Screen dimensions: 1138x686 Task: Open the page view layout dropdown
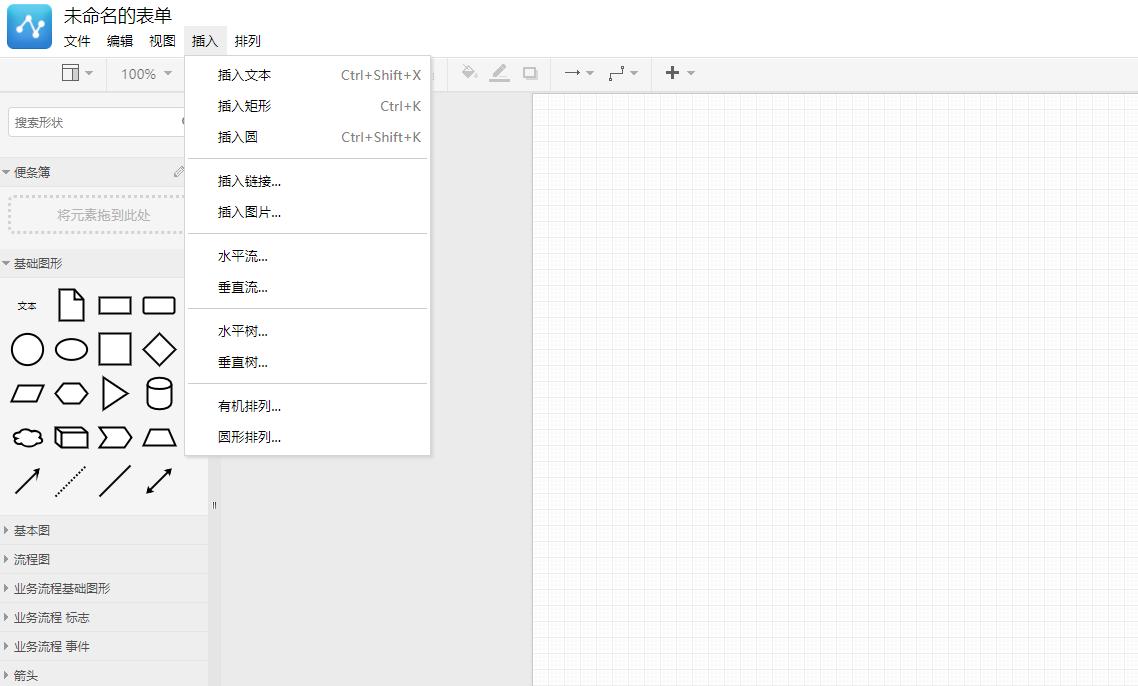tap(77, 73)
